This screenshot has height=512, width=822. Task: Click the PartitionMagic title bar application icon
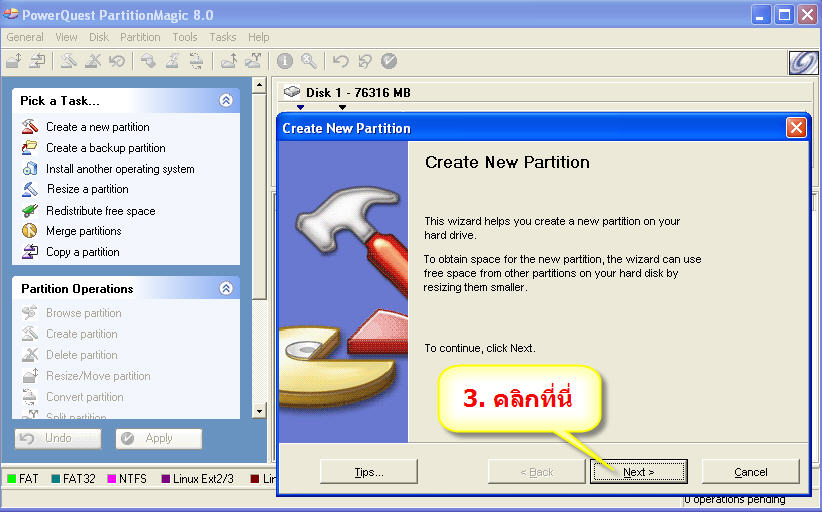click(x=10, y=14)
